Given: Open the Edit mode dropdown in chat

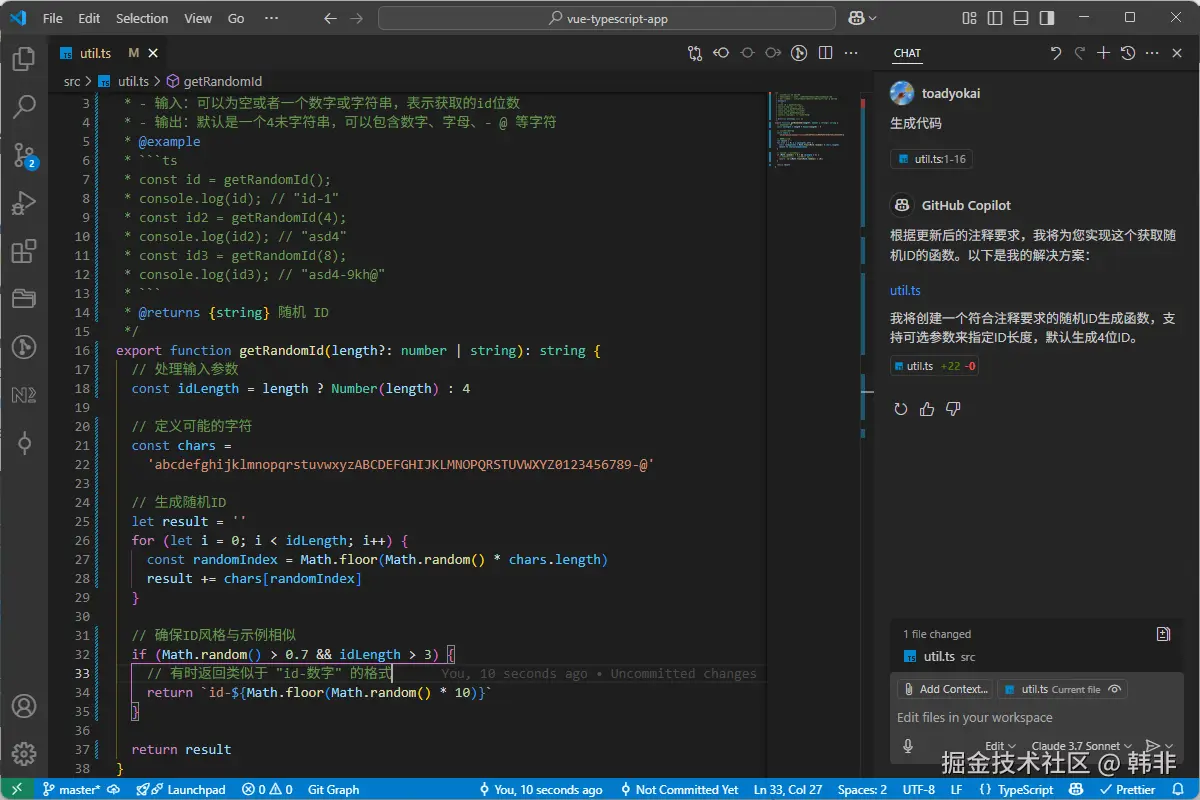Looking at the screenshot, I should (x=1000, y=746).
